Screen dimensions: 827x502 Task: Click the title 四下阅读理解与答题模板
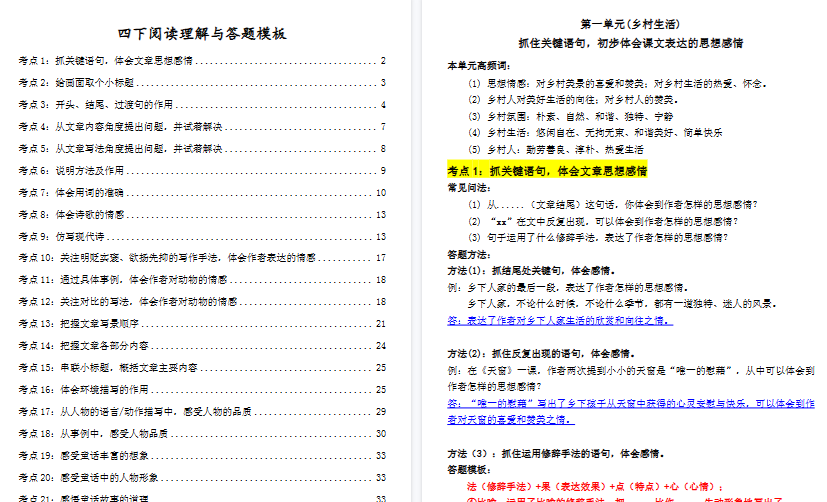tap(202, 34)
